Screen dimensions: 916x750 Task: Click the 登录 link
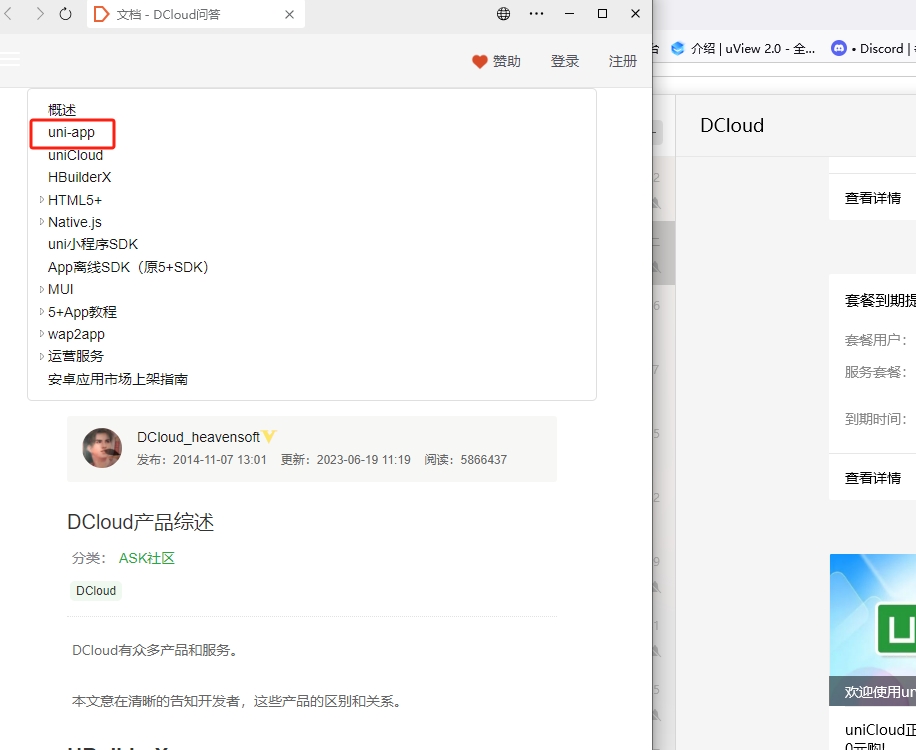(x=565, y=61)
